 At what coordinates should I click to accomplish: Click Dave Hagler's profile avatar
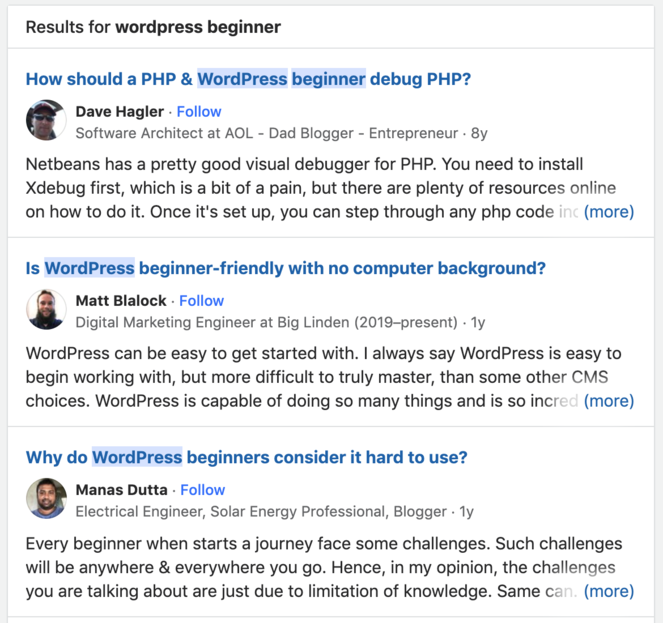coord(46,121)
